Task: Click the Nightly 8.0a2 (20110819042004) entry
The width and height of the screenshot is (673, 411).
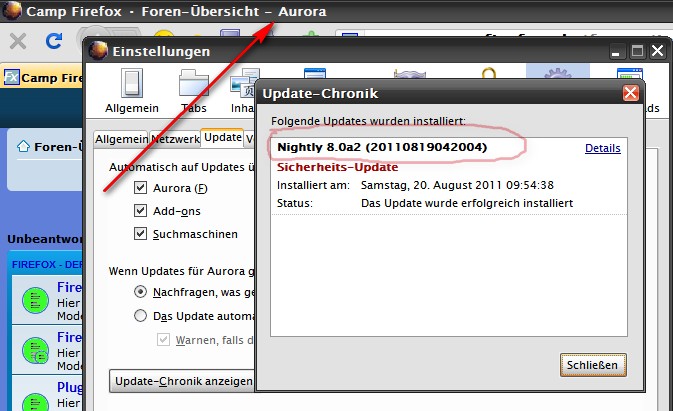Action: [382, 147]
